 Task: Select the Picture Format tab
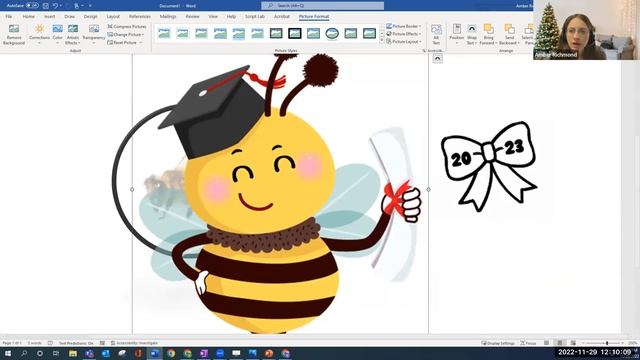click(x=313, y=16)
